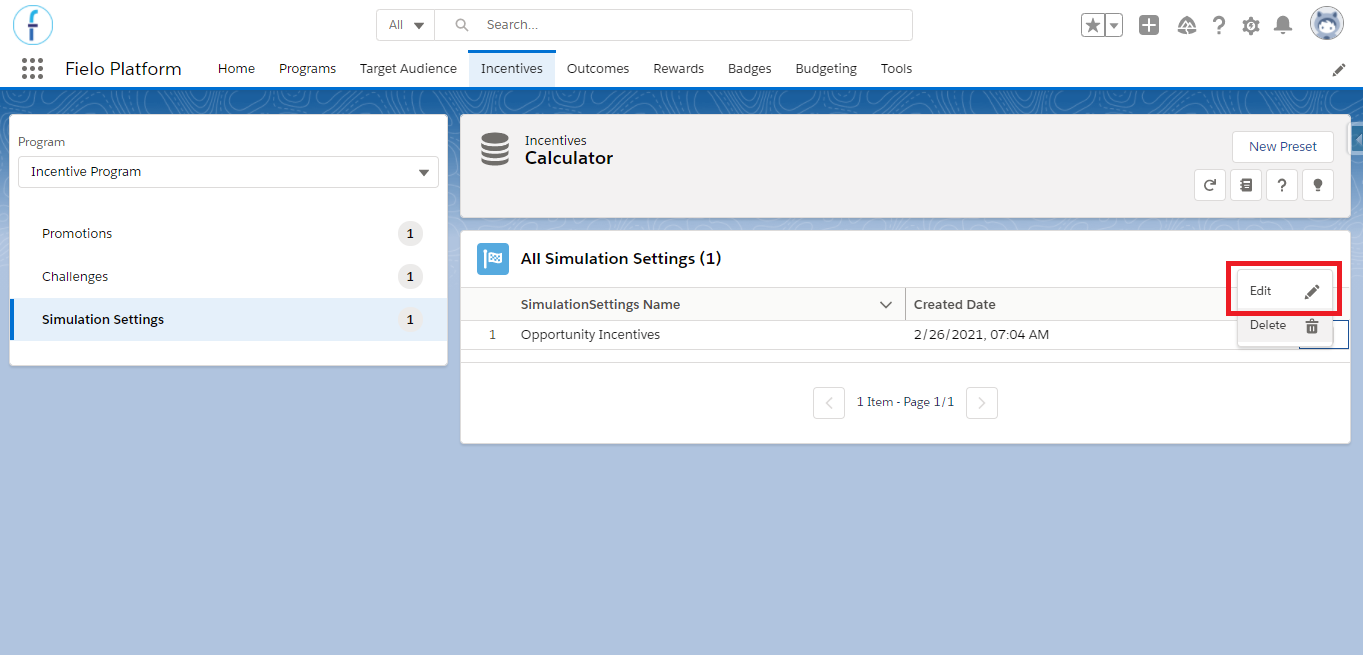Select Promotions in the sidebar
The image size is (1363, 655).
coord(228,234)
